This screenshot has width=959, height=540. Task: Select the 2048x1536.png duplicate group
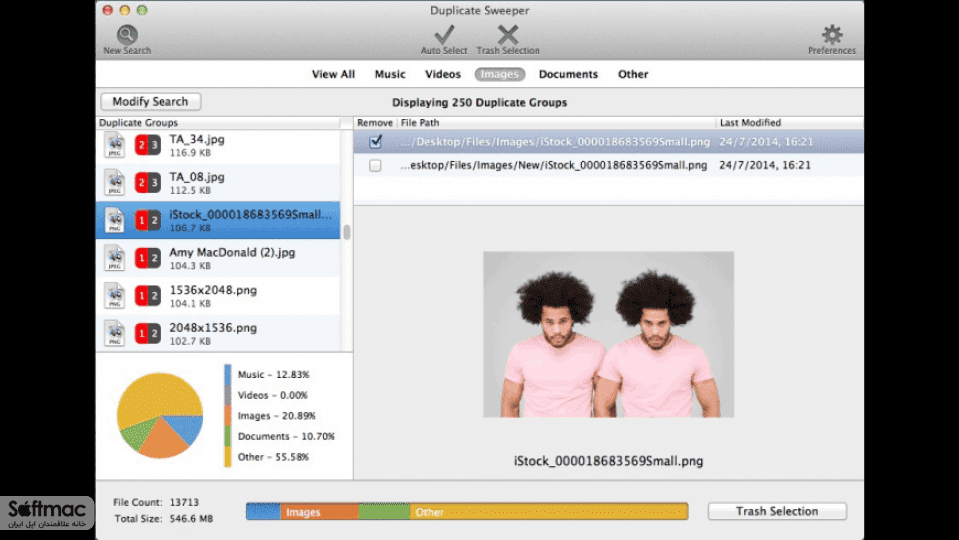[218, 333]
